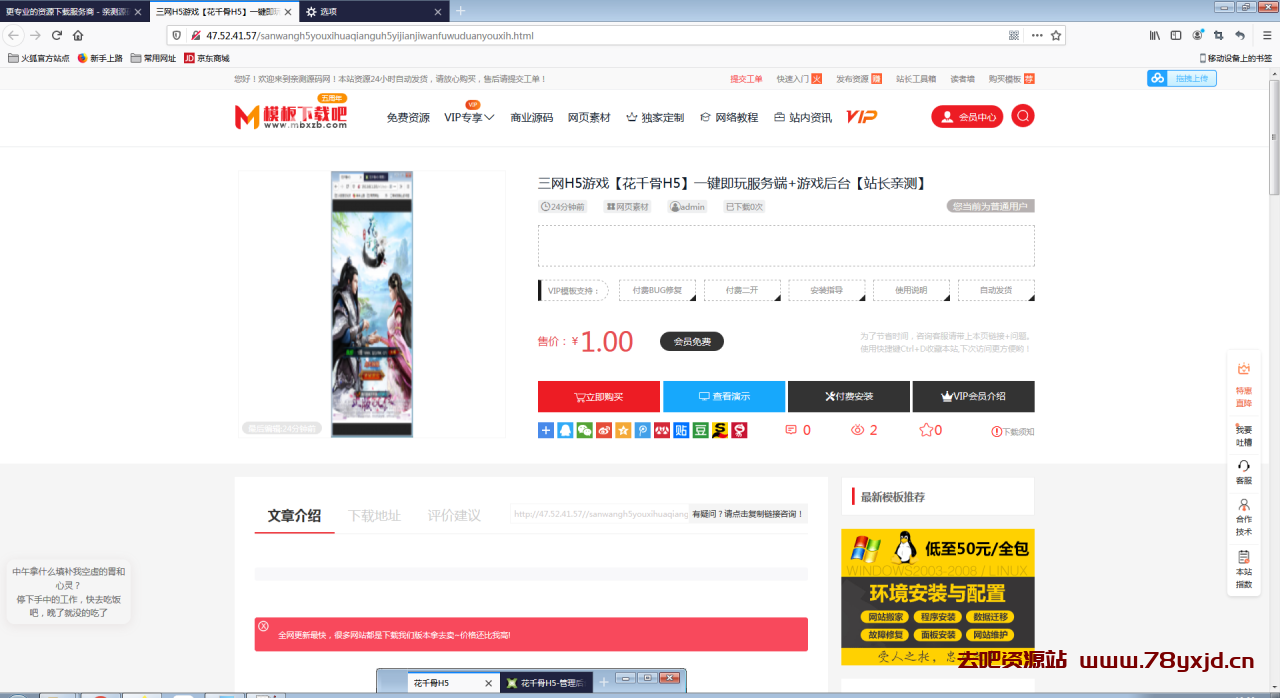Viewport: 1280px width, 698px height.
Task: Click the 拖拽上传 upload button
Action: coord(1182,78)
